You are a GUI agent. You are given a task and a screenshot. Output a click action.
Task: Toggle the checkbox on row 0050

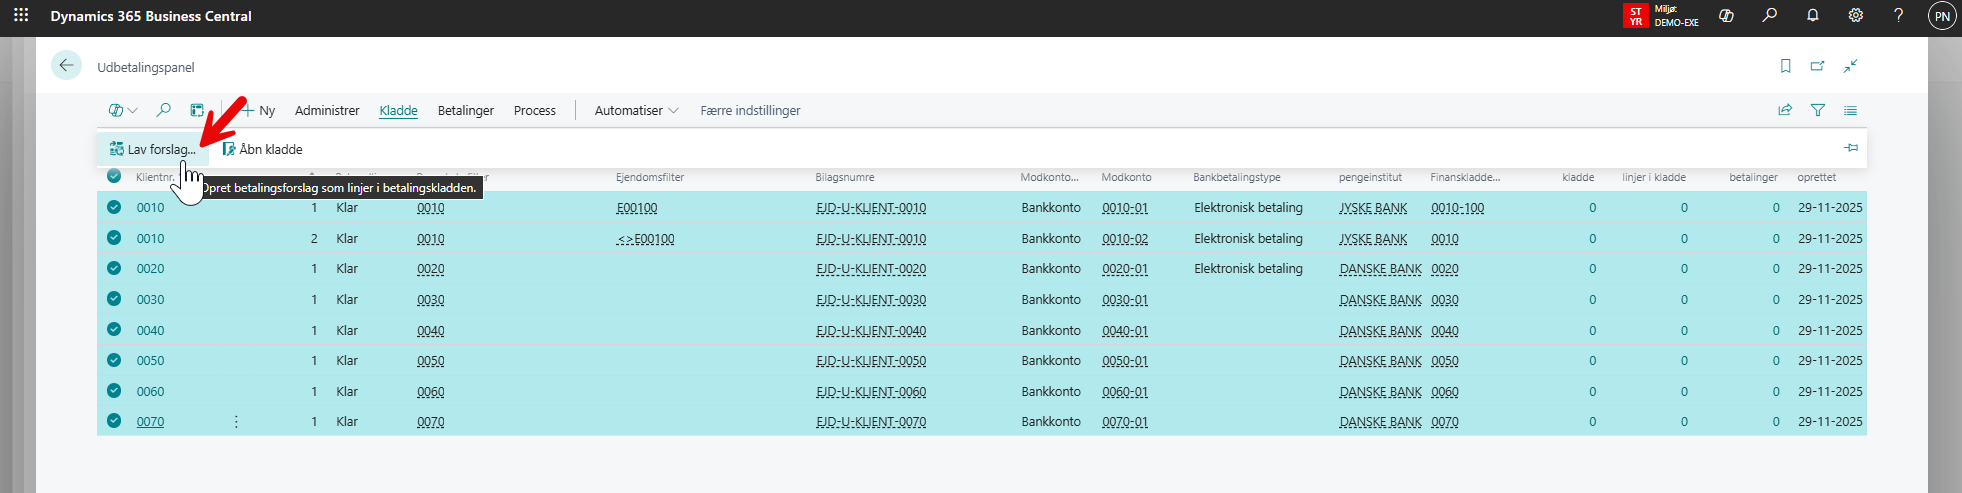(x=114, y=361)
